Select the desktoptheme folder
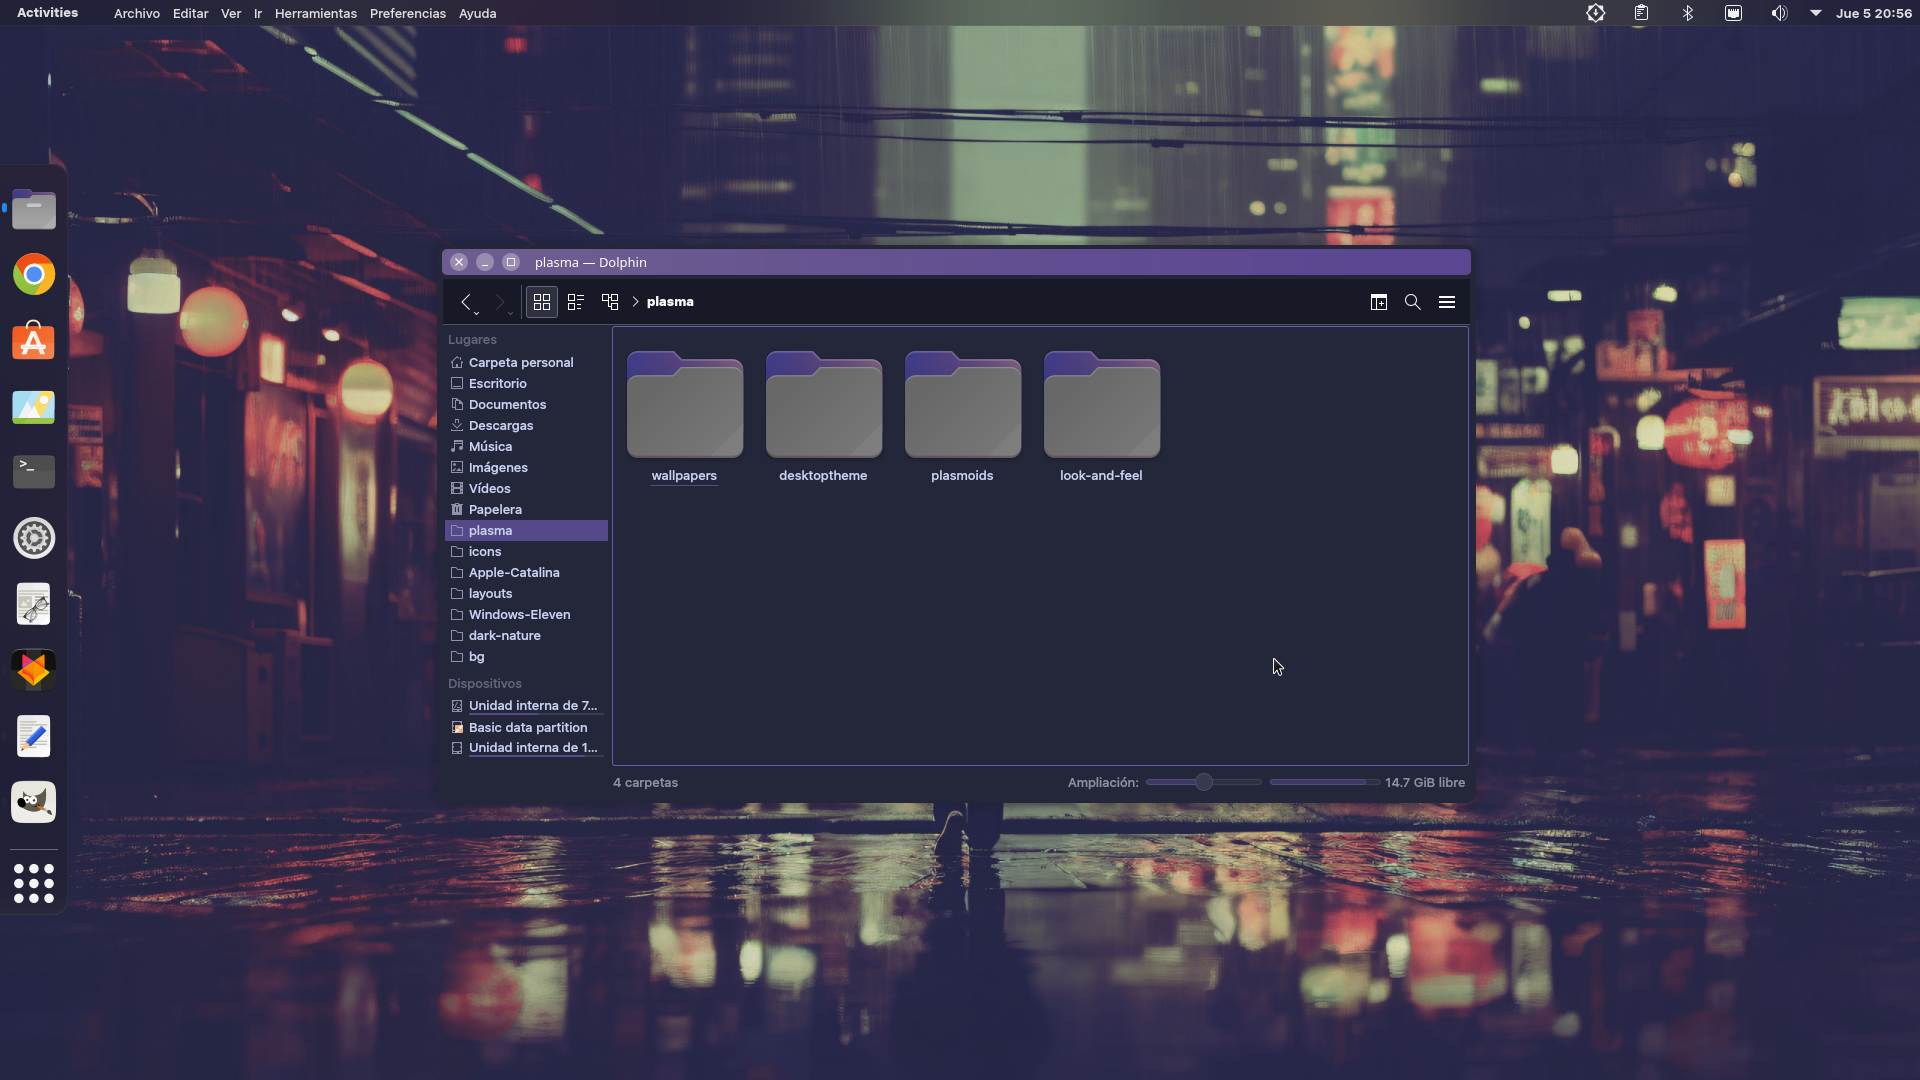 (x=823, y=417)
